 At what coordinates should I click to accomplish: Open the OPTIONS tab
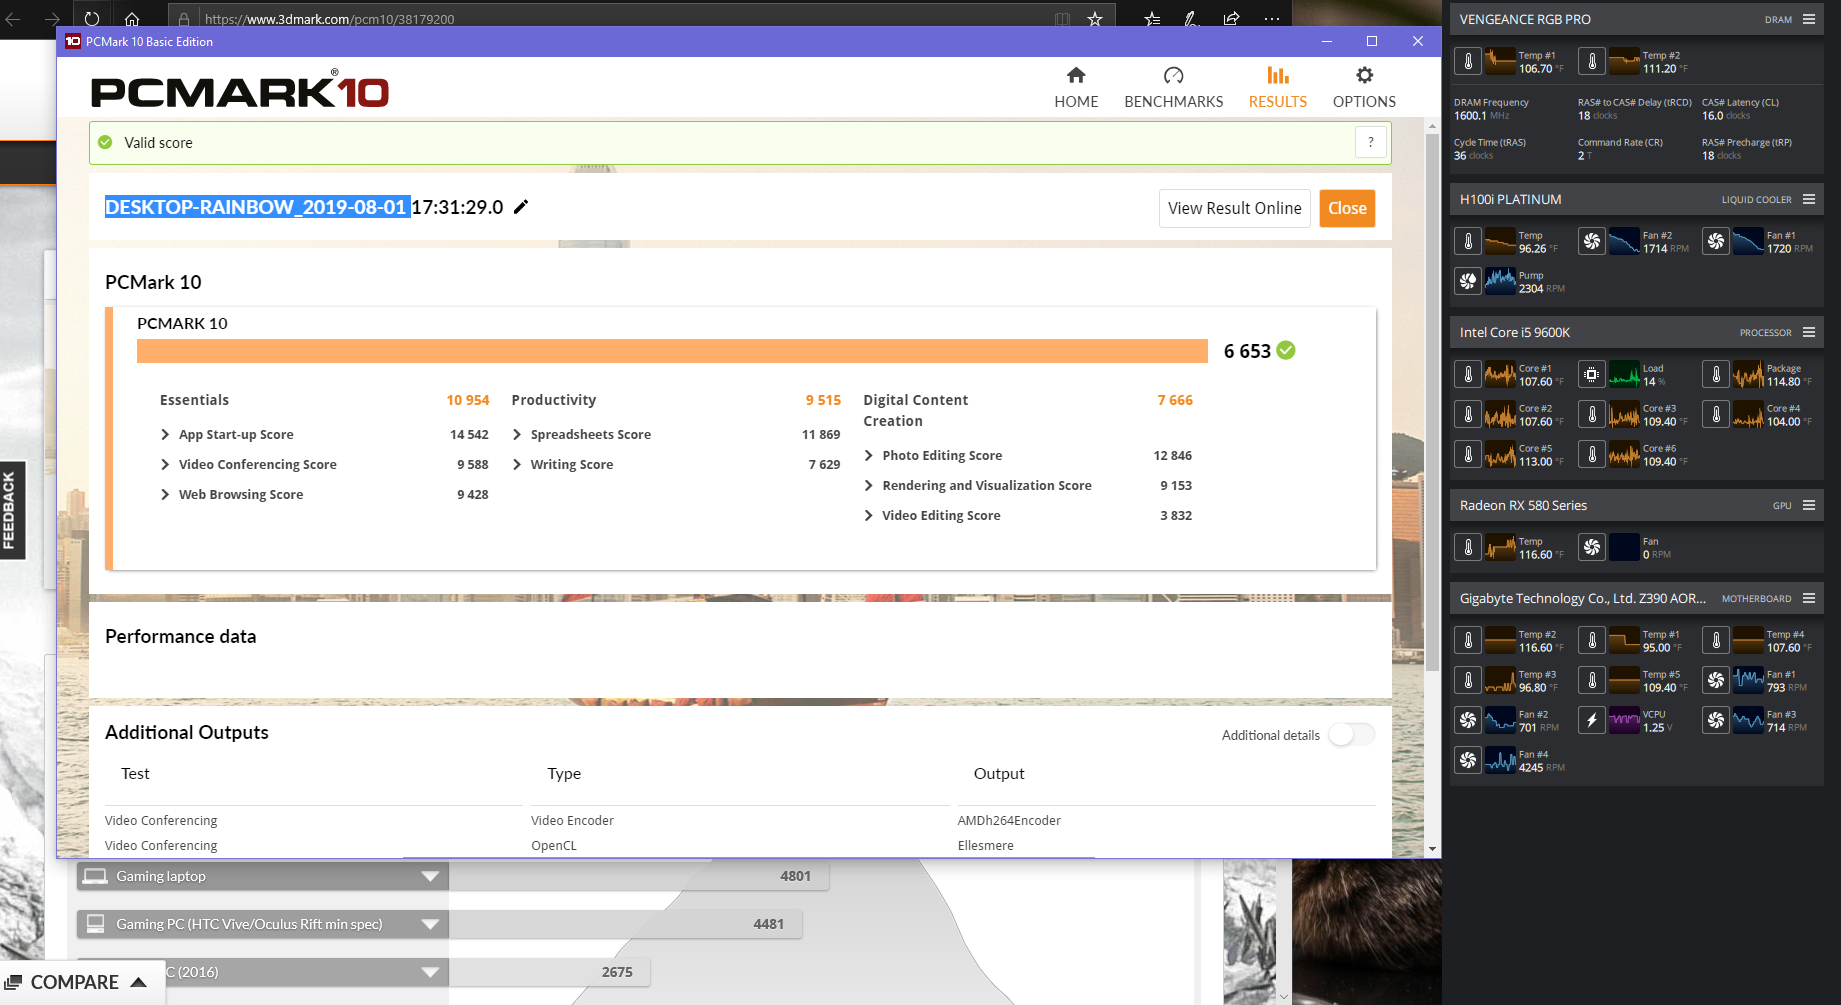point(1364,87)
